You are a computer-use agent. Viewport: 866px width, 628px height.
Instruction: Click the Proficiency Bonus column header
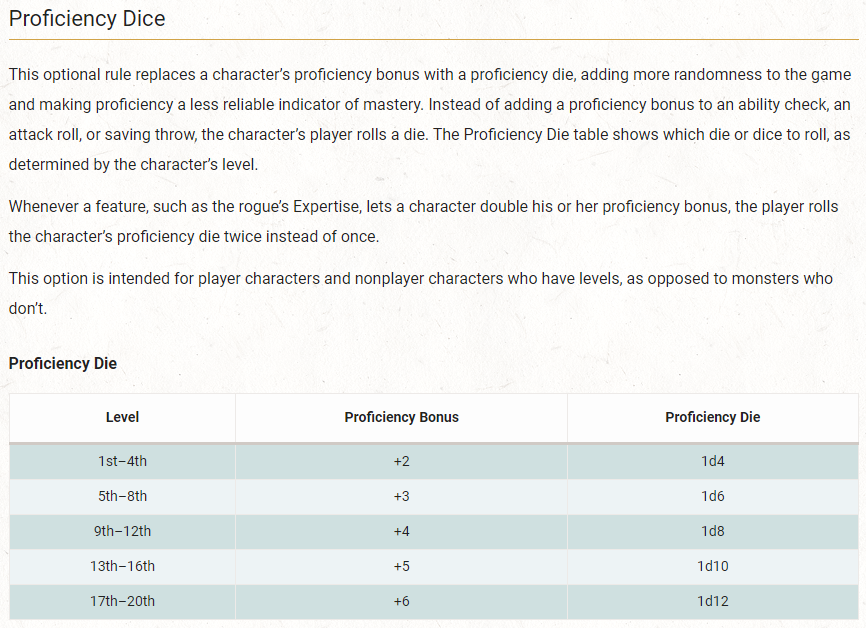(402, 417)
